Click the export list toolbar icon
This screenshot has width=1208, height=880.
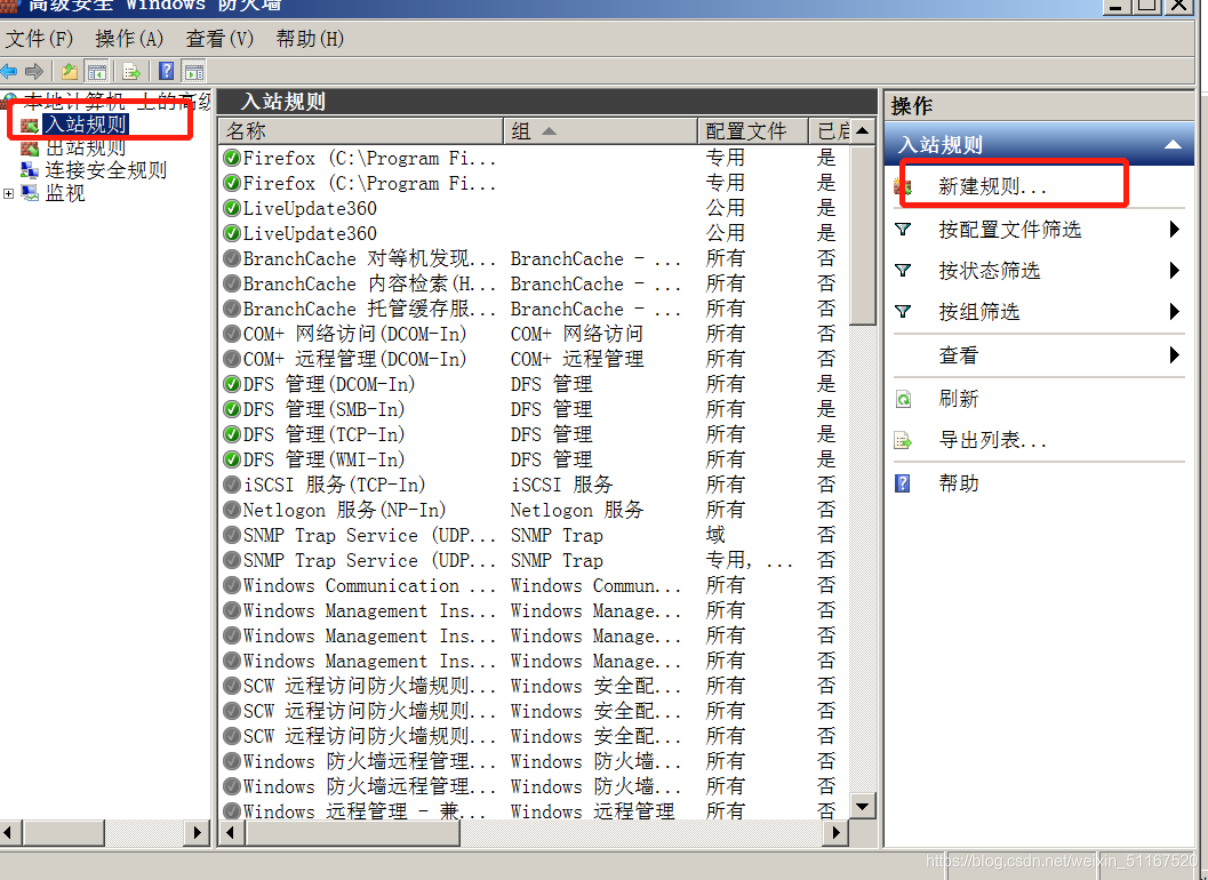coord(131,71)
